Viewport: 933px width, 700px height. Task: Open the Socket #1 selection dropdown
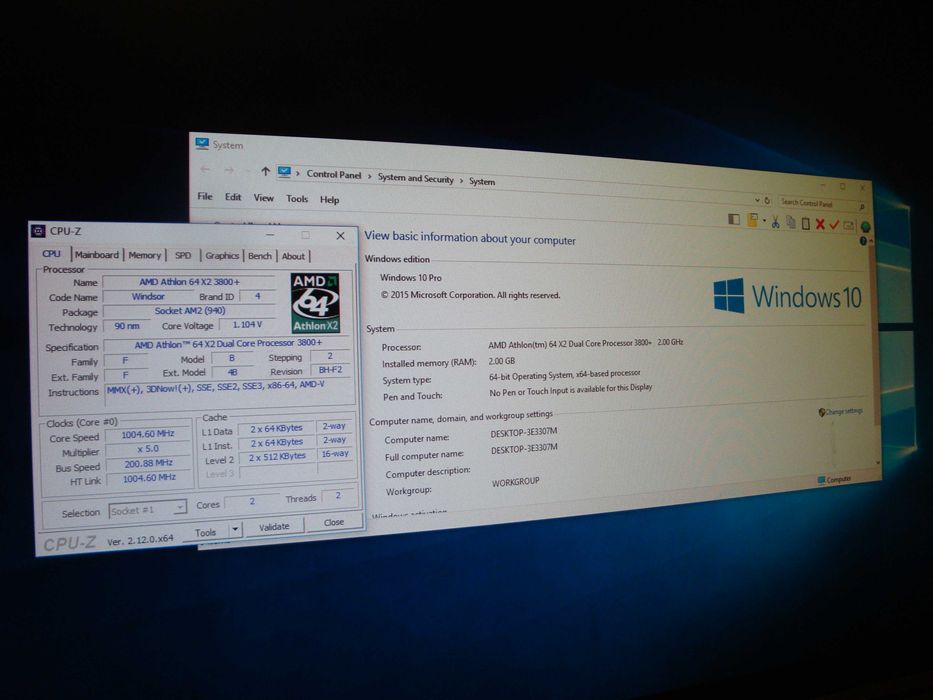(147, 510)
